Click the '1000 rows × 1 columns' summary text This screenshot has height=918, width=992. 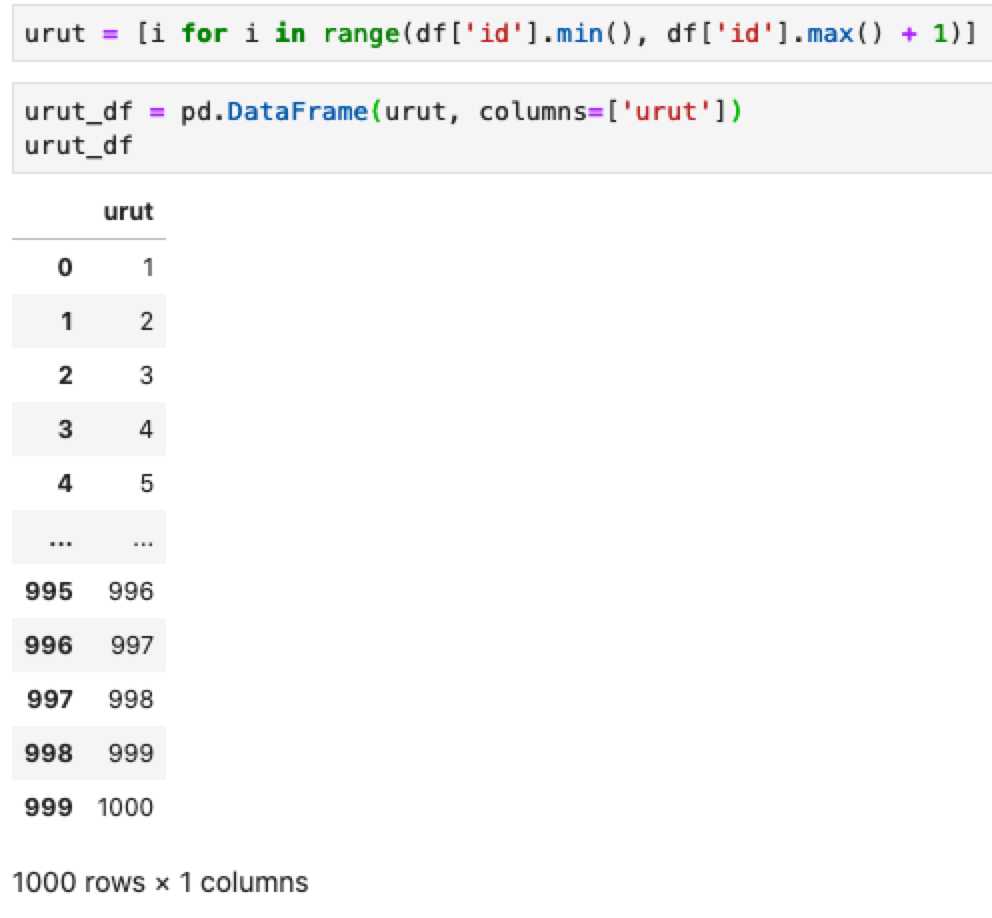(x=160, y=882)
